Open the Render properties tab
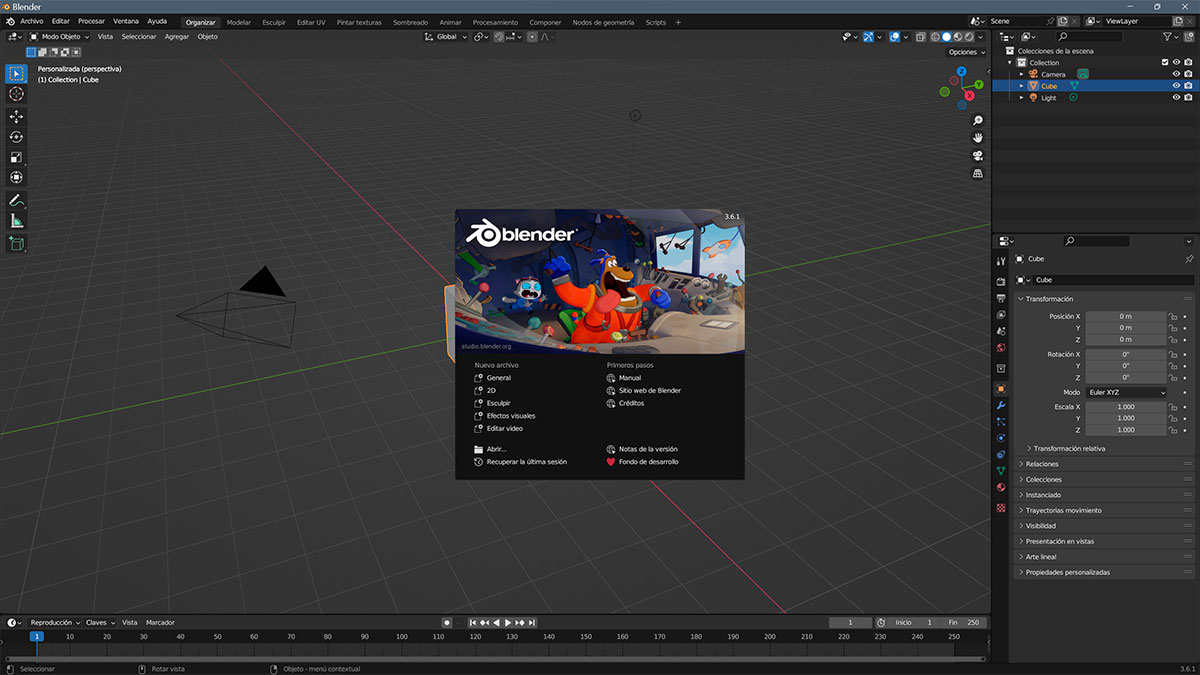Screen dimensions: 1200x675 click(x=1001, y=282)
